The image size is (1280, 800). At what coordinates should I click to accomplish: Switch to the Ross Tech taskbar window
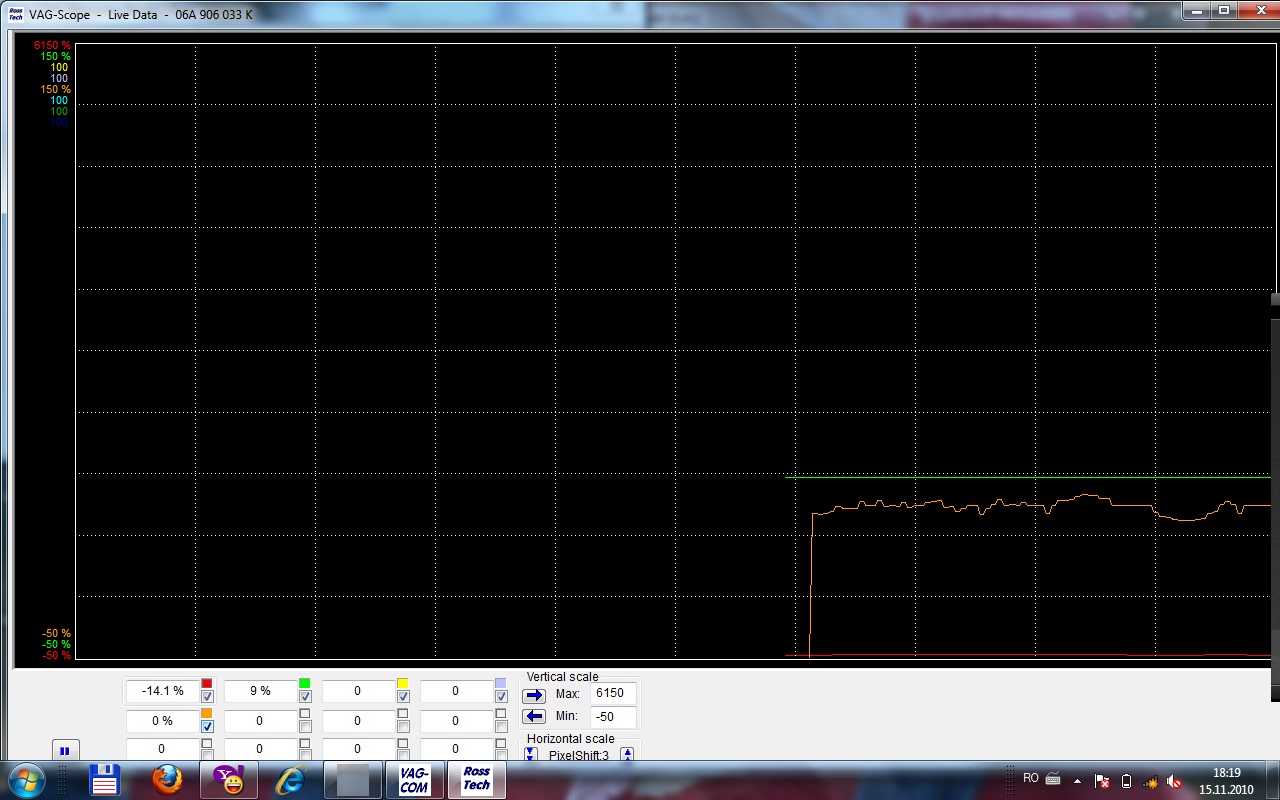(476, 780)
